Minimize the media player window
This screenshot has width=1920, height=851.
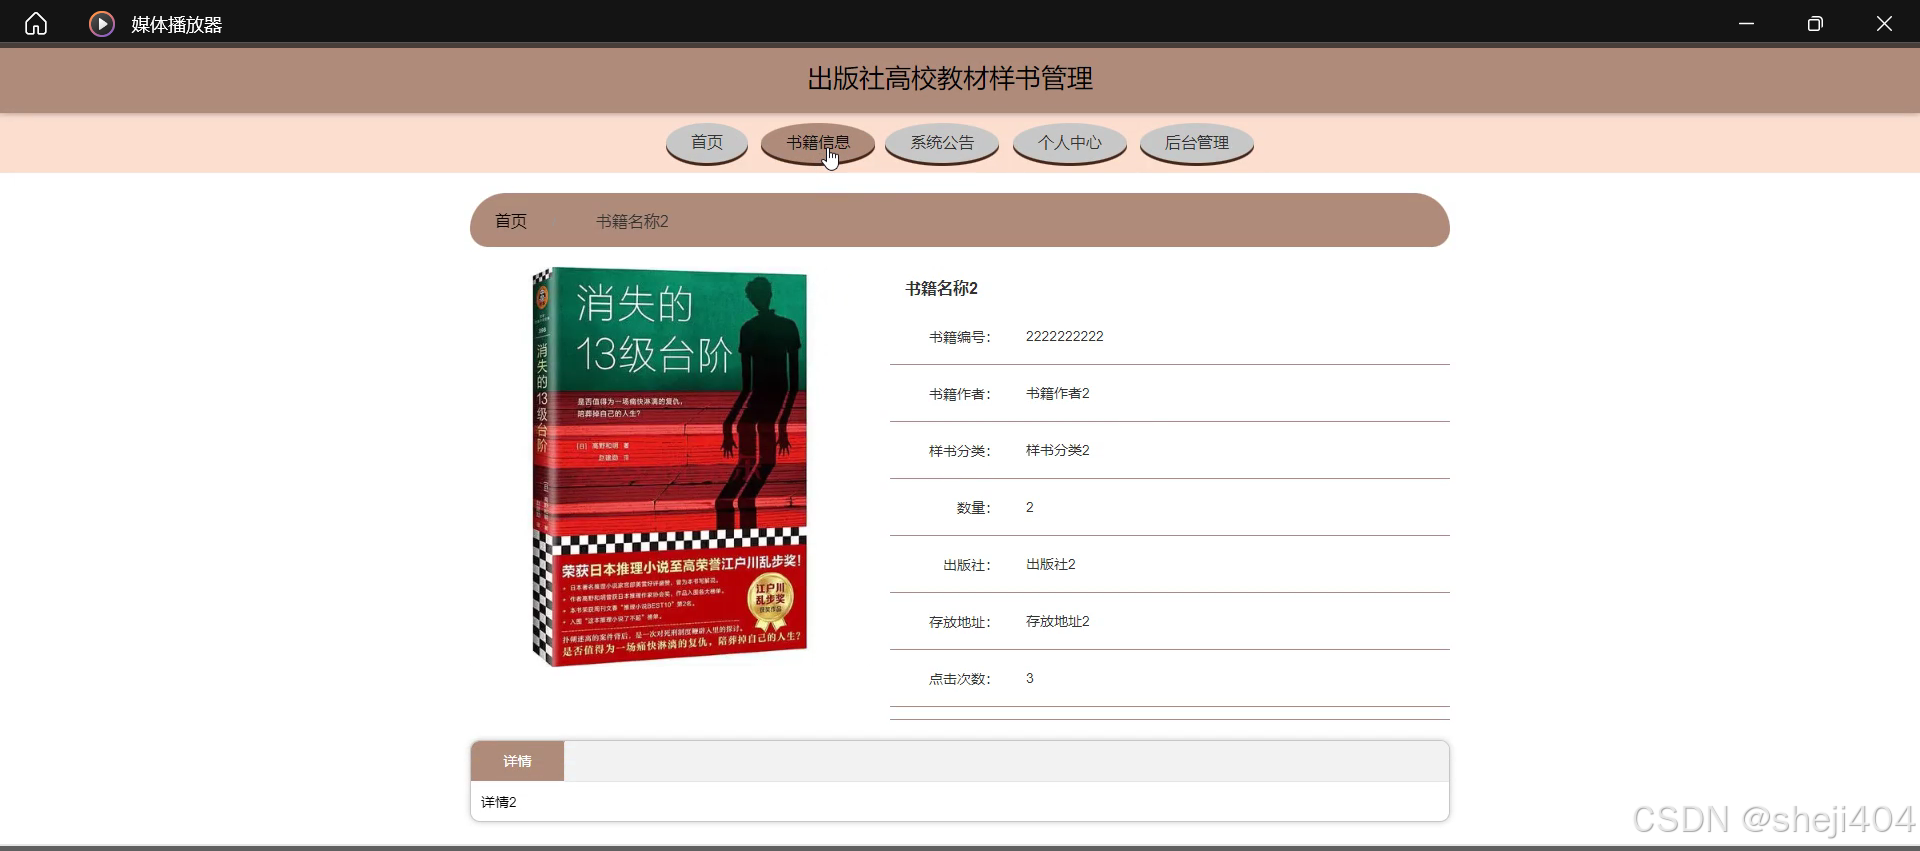(1746, 23)
